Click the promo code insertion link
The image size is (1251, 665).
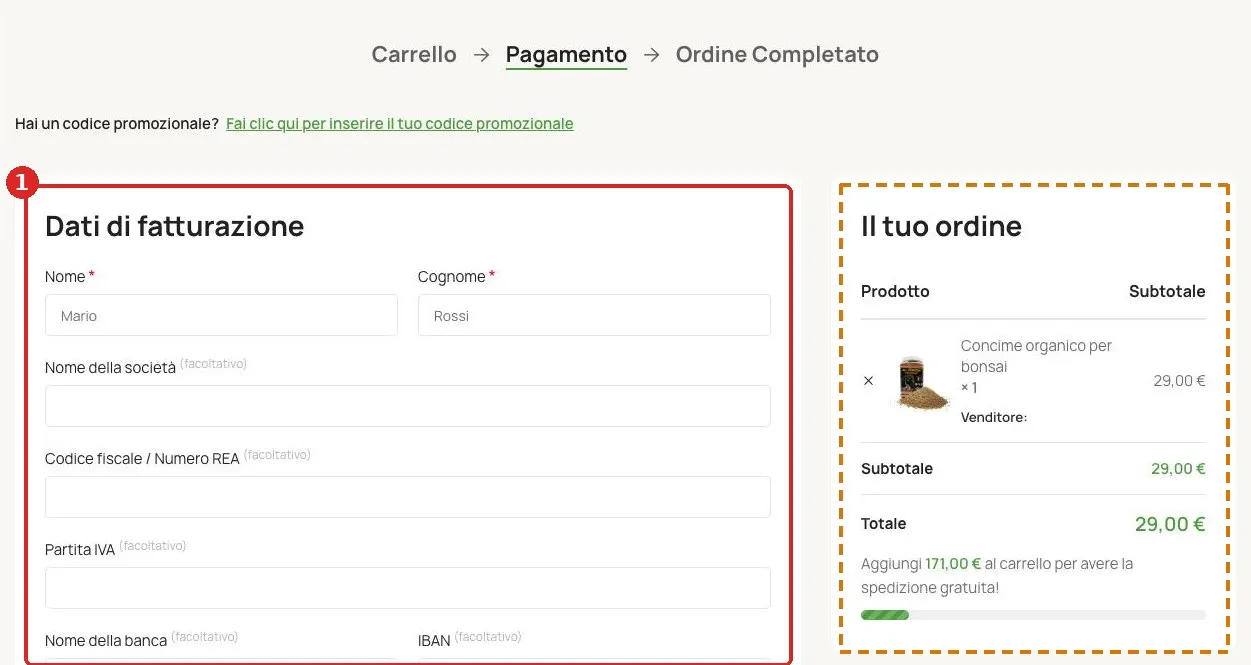pyautogui.click(x=400, y=124)
